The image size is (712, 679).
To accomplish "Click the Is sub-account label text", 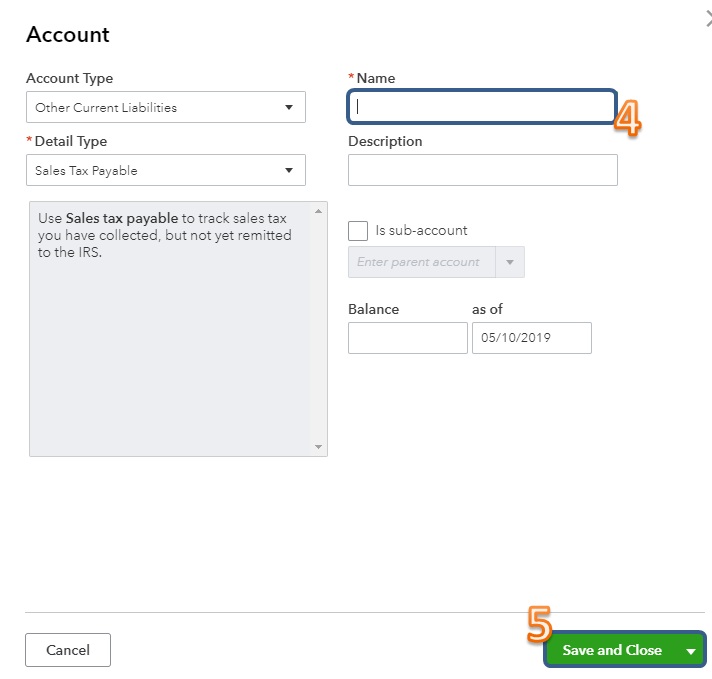I will coord(421,230).
